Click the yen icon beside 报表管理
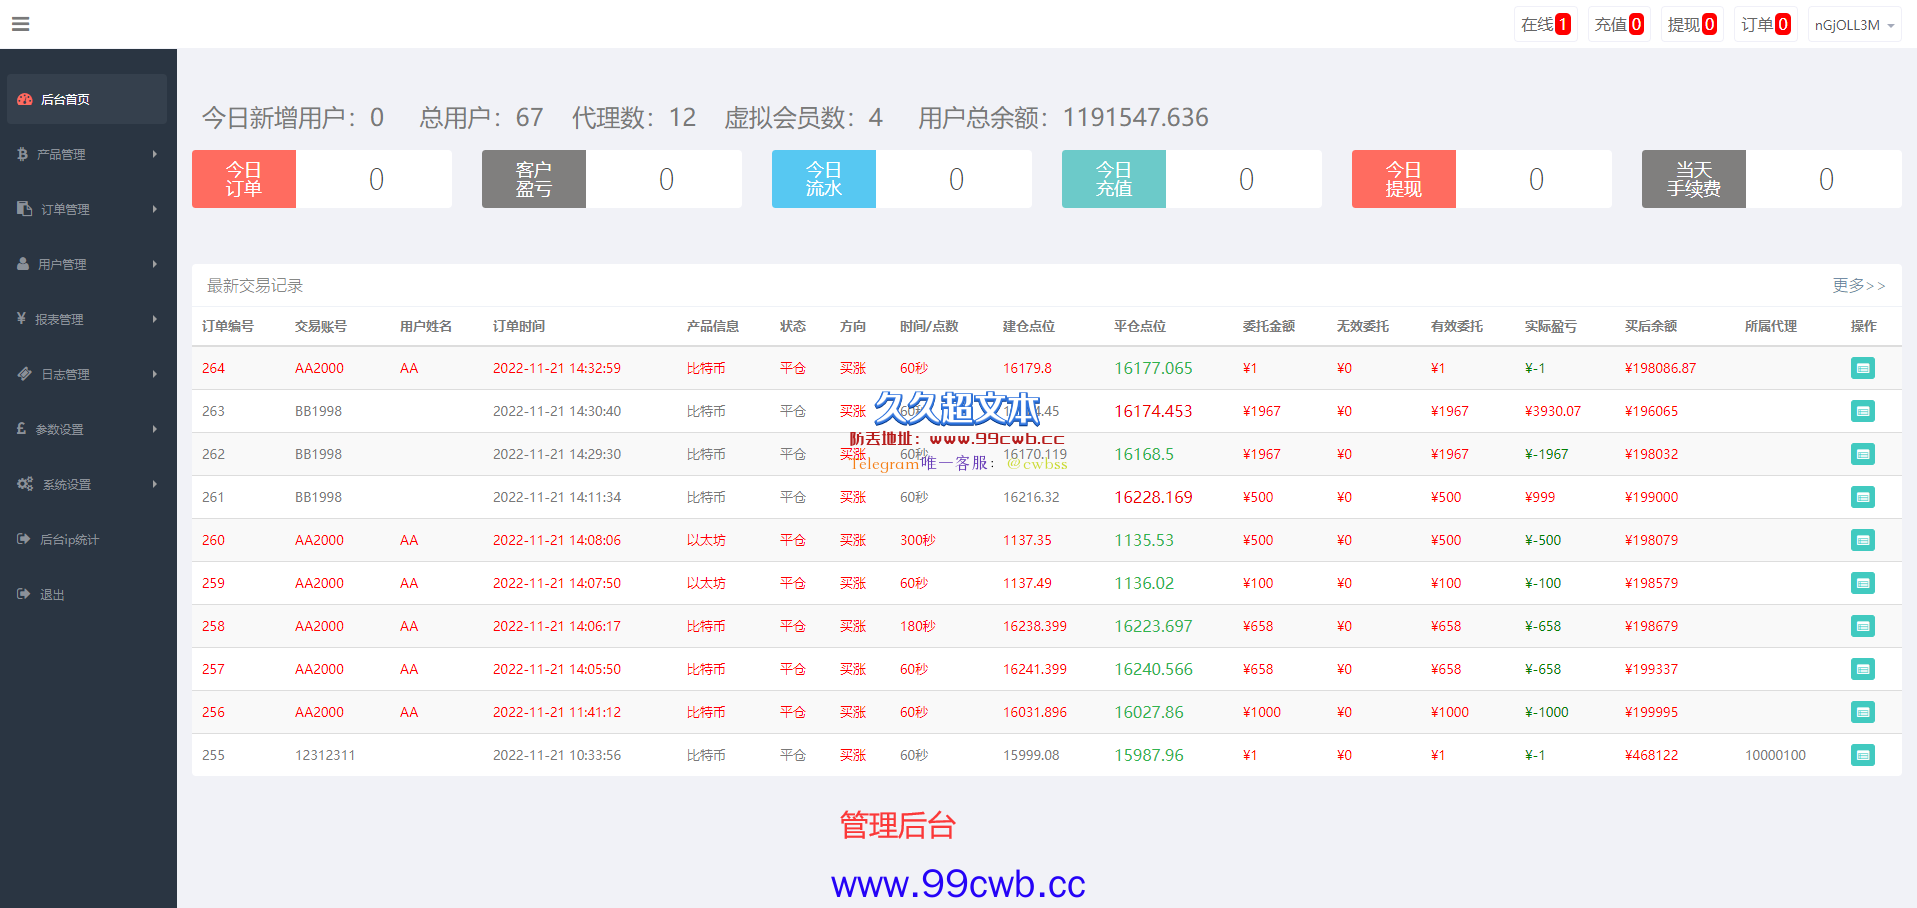The width and height of the screenshot is (1917, 908). [21, 319]
